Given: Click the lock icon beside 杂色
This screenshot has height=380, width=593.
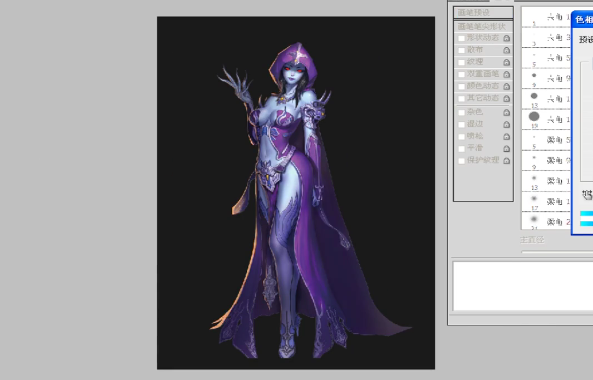Looking at the screenshot, I should click(507, 112).
